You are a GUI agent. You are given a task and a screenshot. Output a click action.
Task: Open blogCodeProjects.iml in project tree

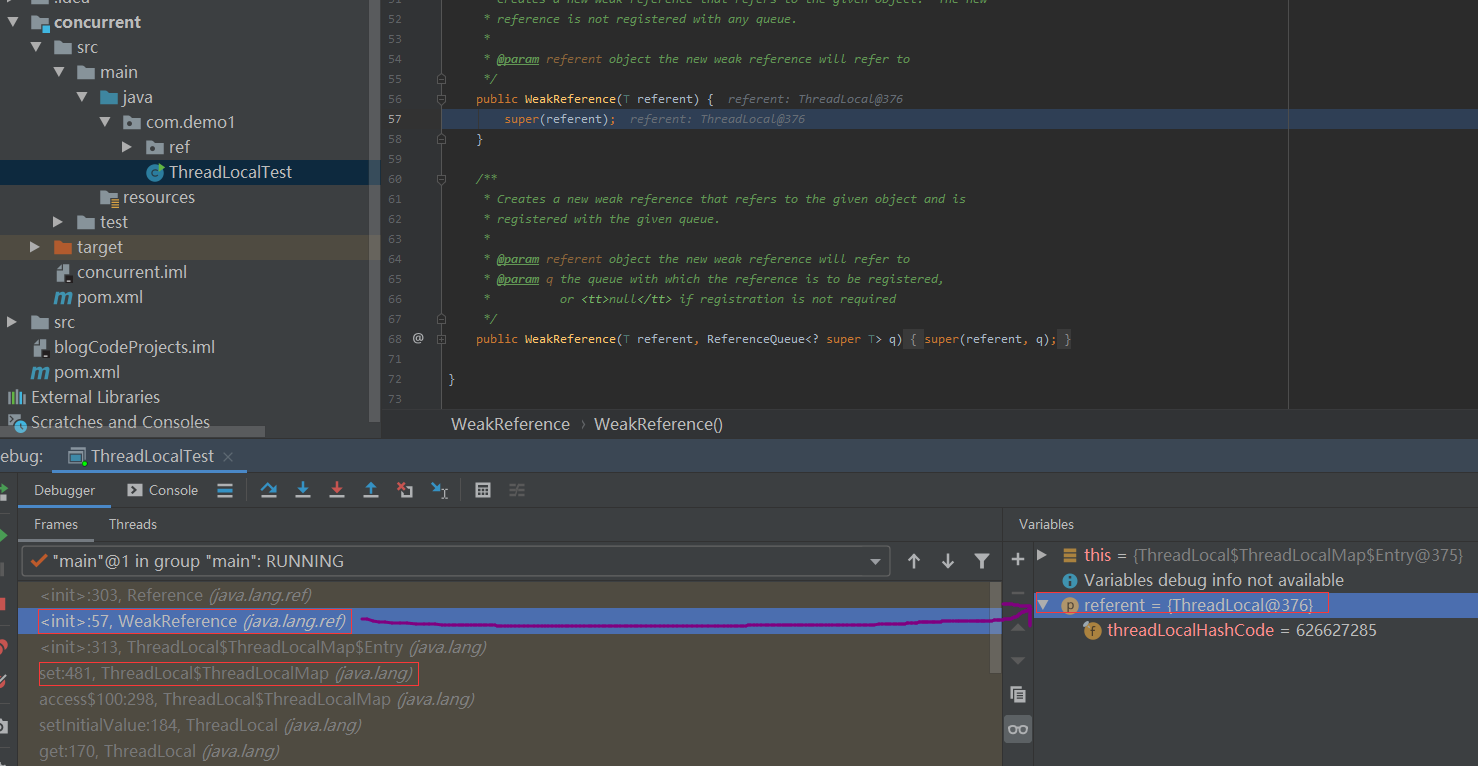[x=134, y=347]
